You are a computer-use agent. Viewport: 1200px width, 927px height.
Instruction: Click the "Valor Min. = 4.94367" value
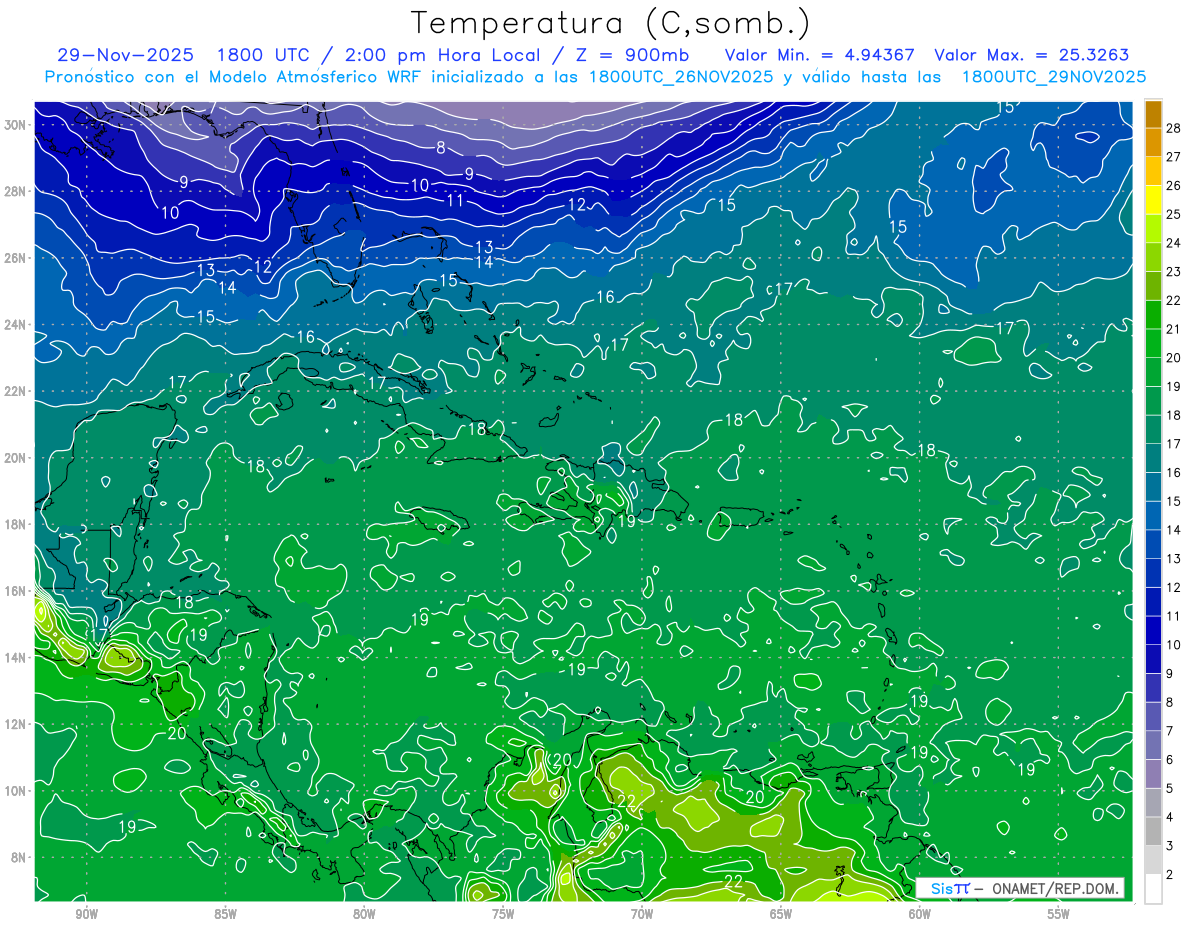coord(819,55)
